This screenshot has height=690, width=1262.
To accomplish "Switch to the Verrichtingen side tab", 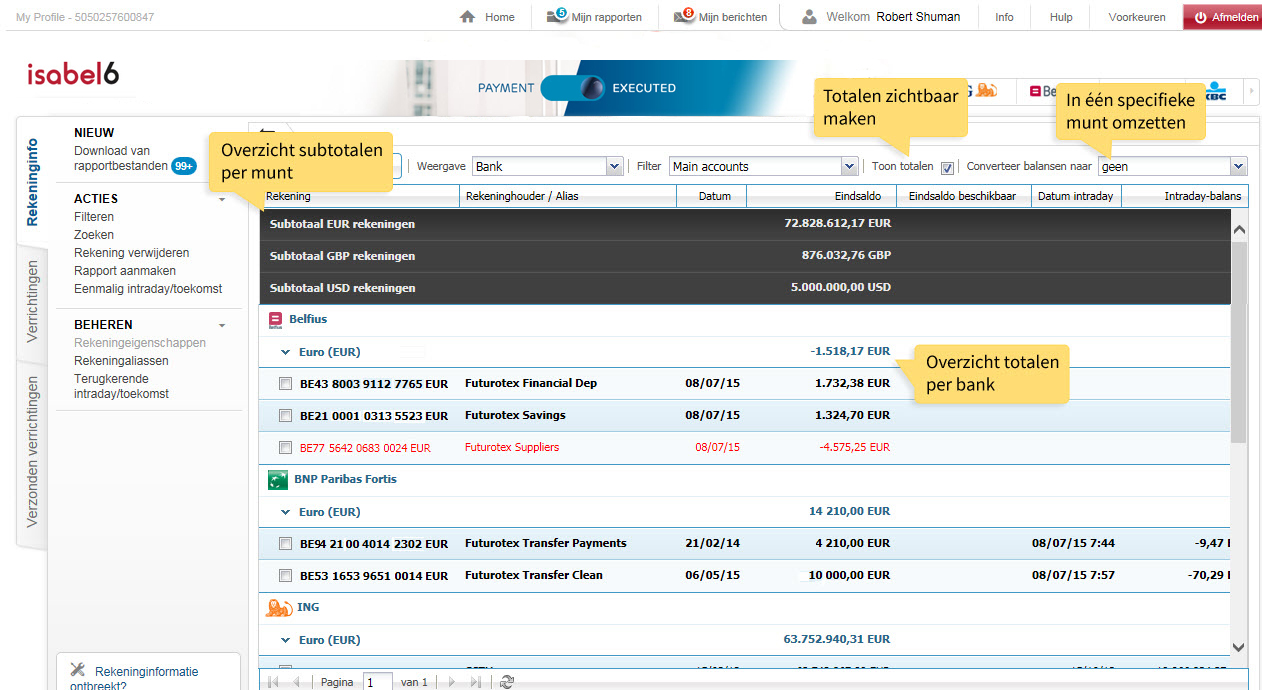I will pyautogui.click(x=33, y=302).
